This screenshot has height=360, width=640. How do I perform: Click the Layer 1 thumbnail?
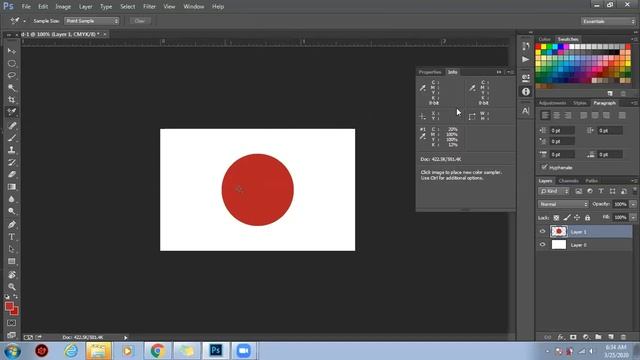[559, 231]
